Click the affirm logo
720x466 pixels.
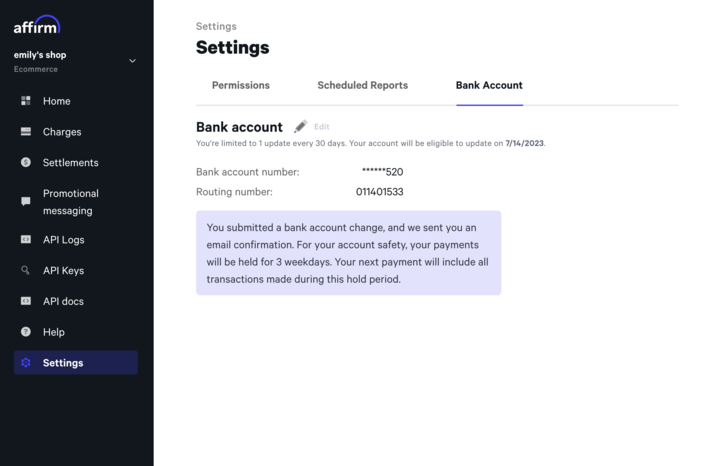coord(37,25)
